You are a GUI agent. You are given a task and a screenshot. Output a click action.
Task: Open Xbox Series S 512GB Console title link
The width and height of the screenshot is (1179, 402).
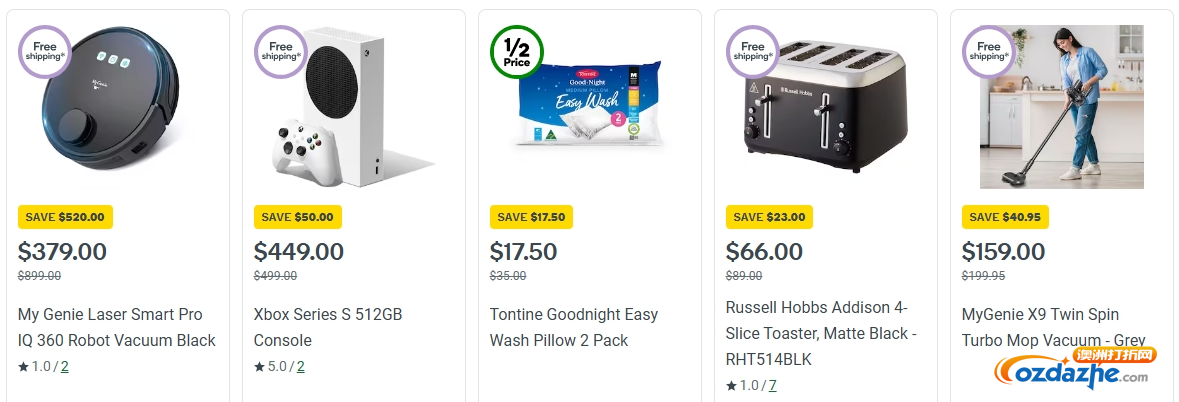tap(328, 327)
